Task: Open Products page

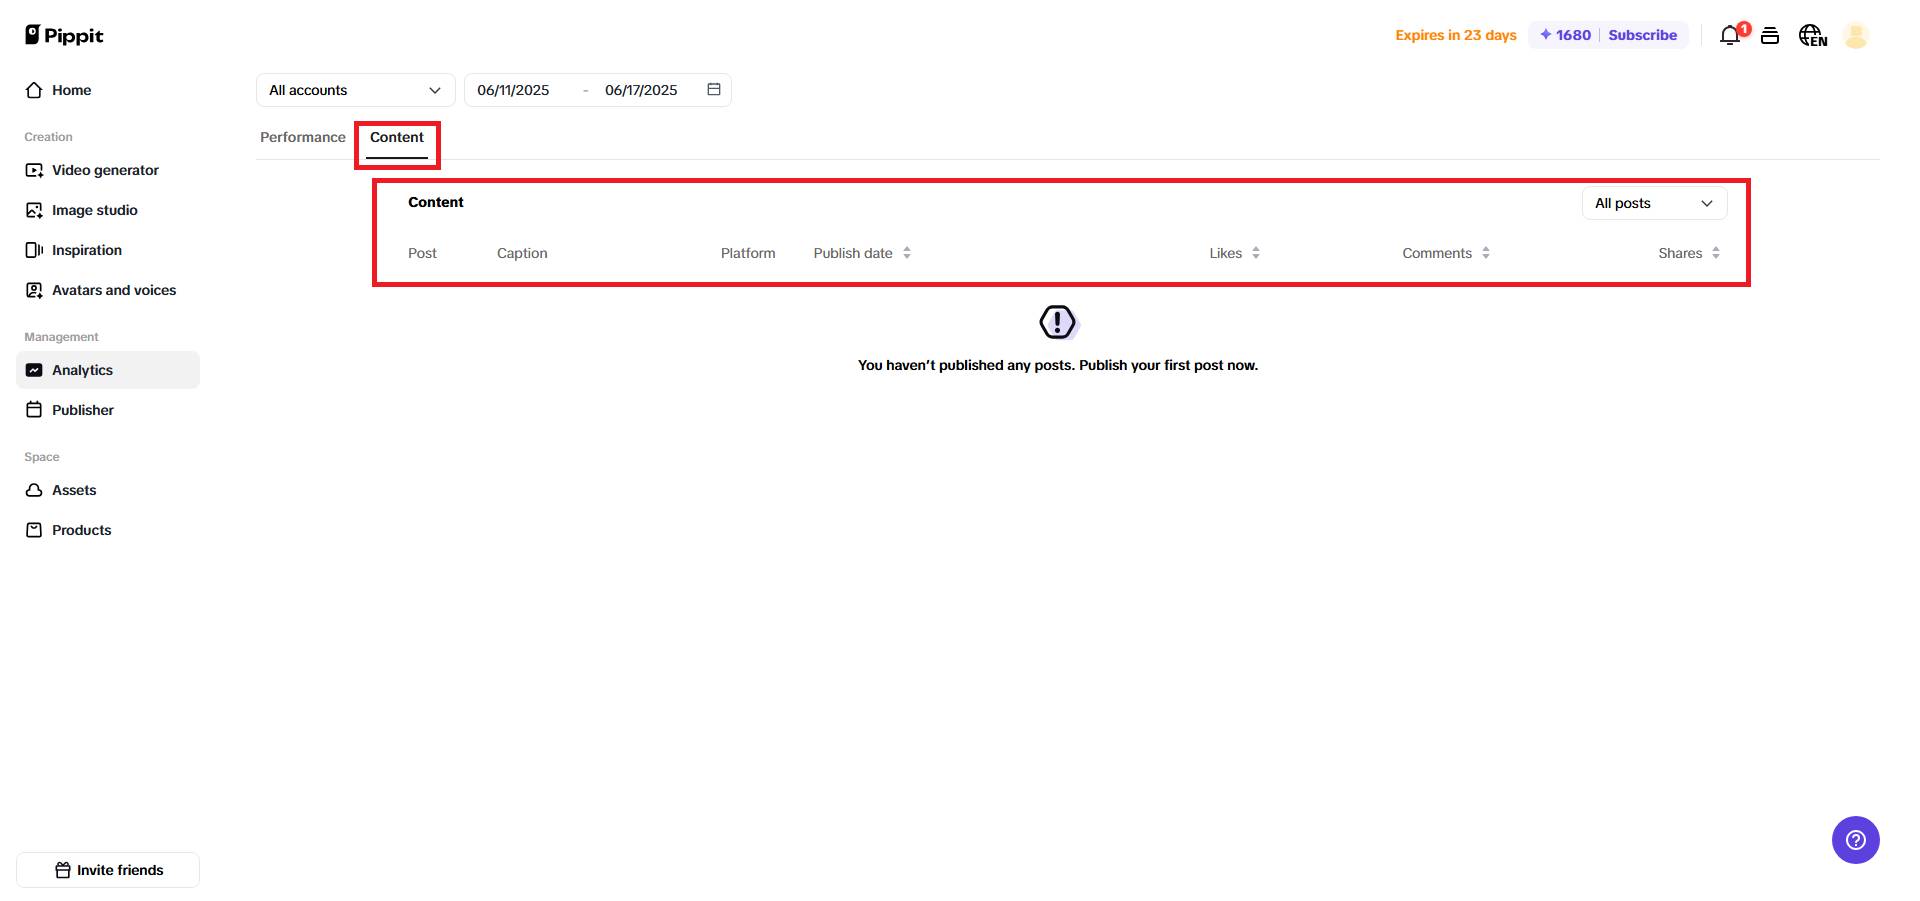Action: pyautogui.click(x=108, y=530)
